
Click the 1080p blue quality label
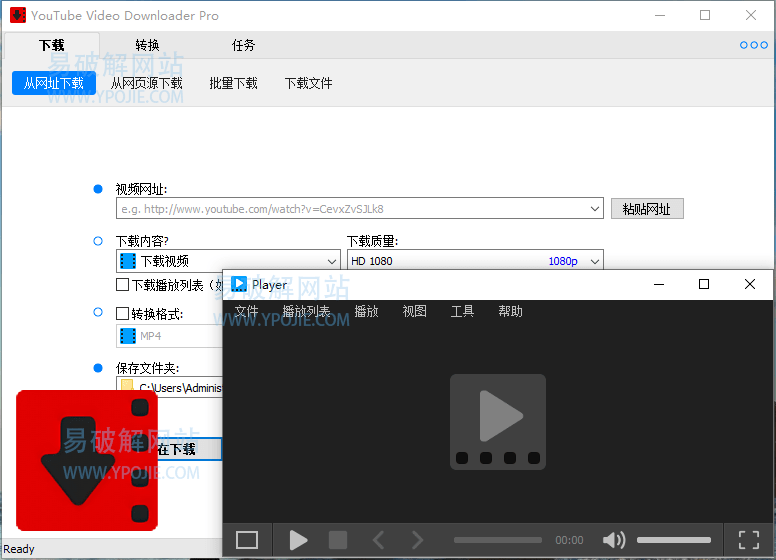click(563, 261)
